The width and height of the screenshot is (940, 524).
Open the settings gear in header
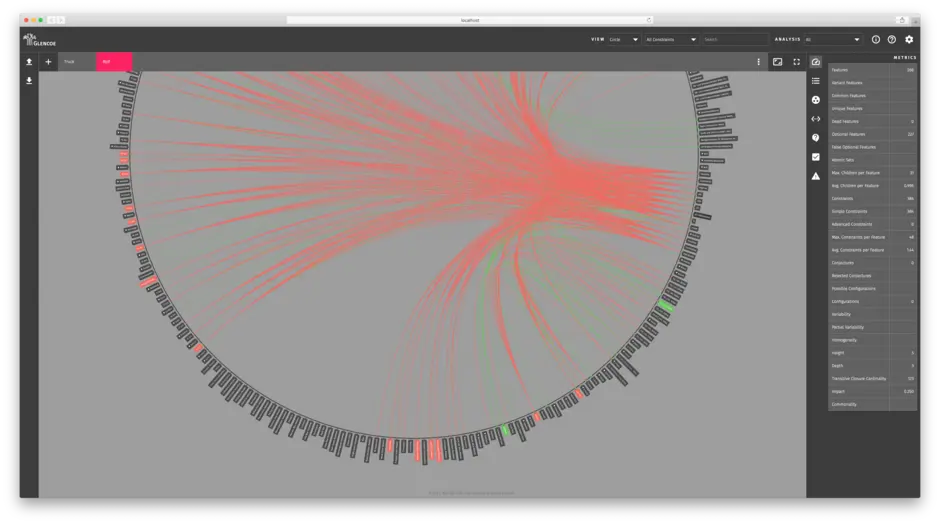[909, 40]
